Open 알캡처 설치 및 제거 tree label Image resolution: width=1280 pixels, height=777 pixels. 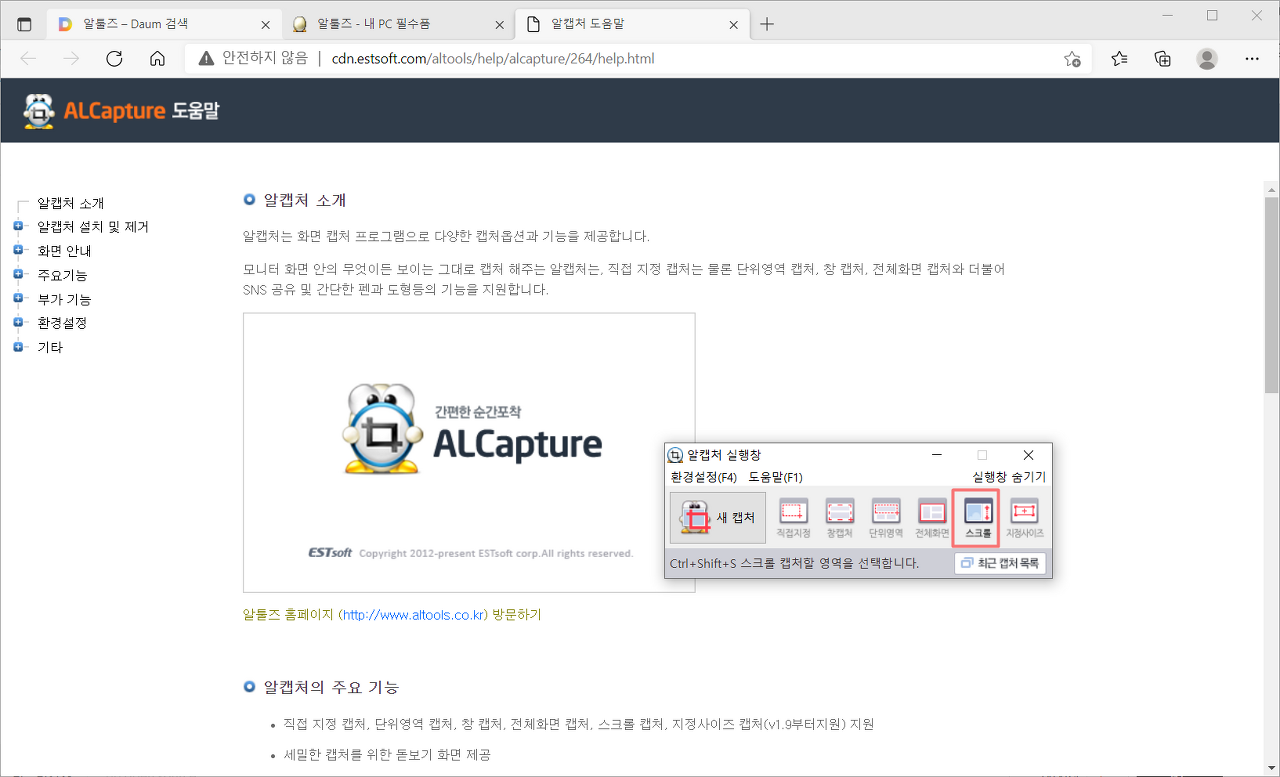coord(93,227)
